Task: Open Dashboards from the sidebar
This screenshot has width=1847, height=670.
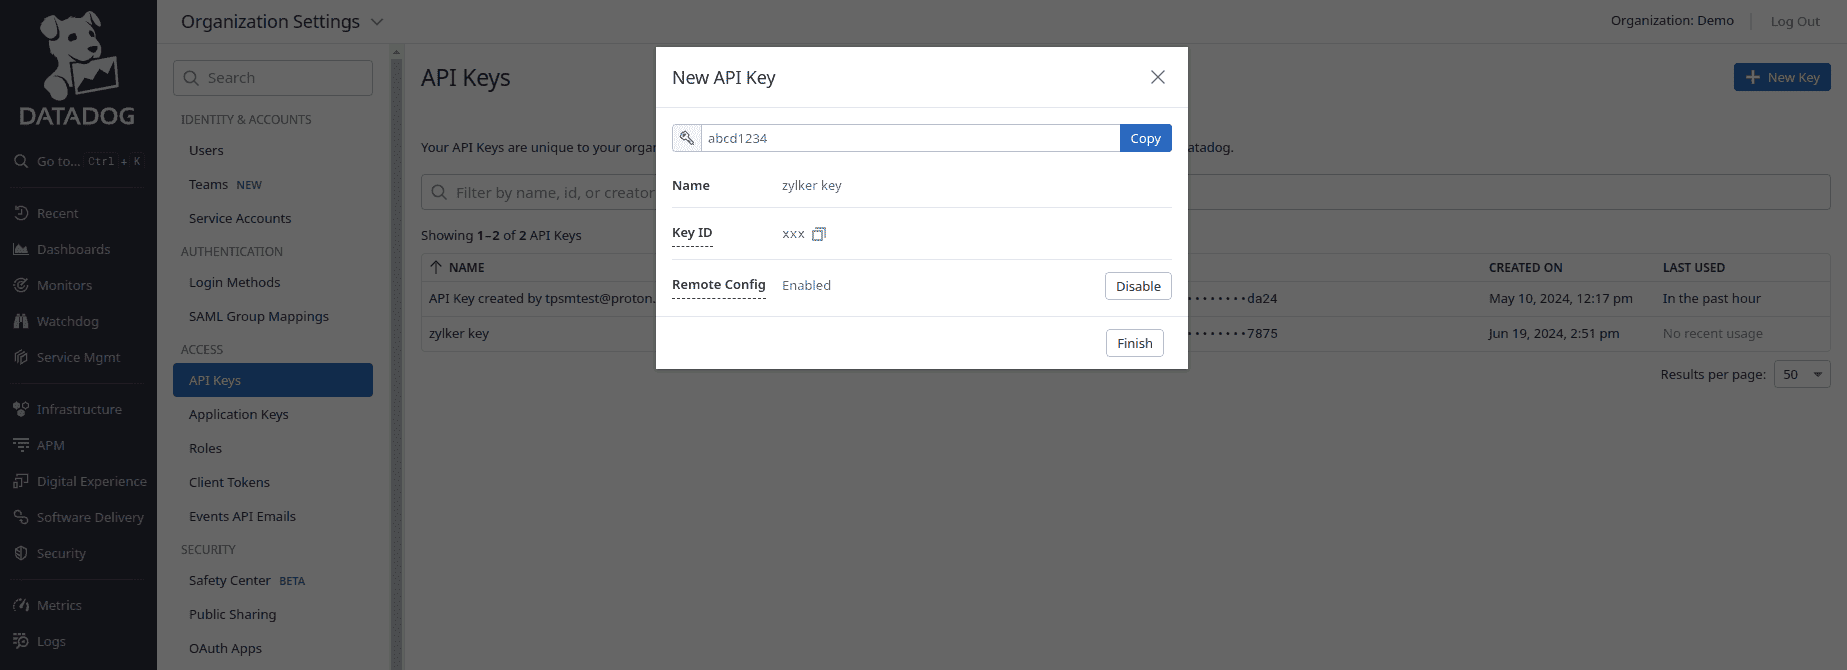Action: (73, 249)
